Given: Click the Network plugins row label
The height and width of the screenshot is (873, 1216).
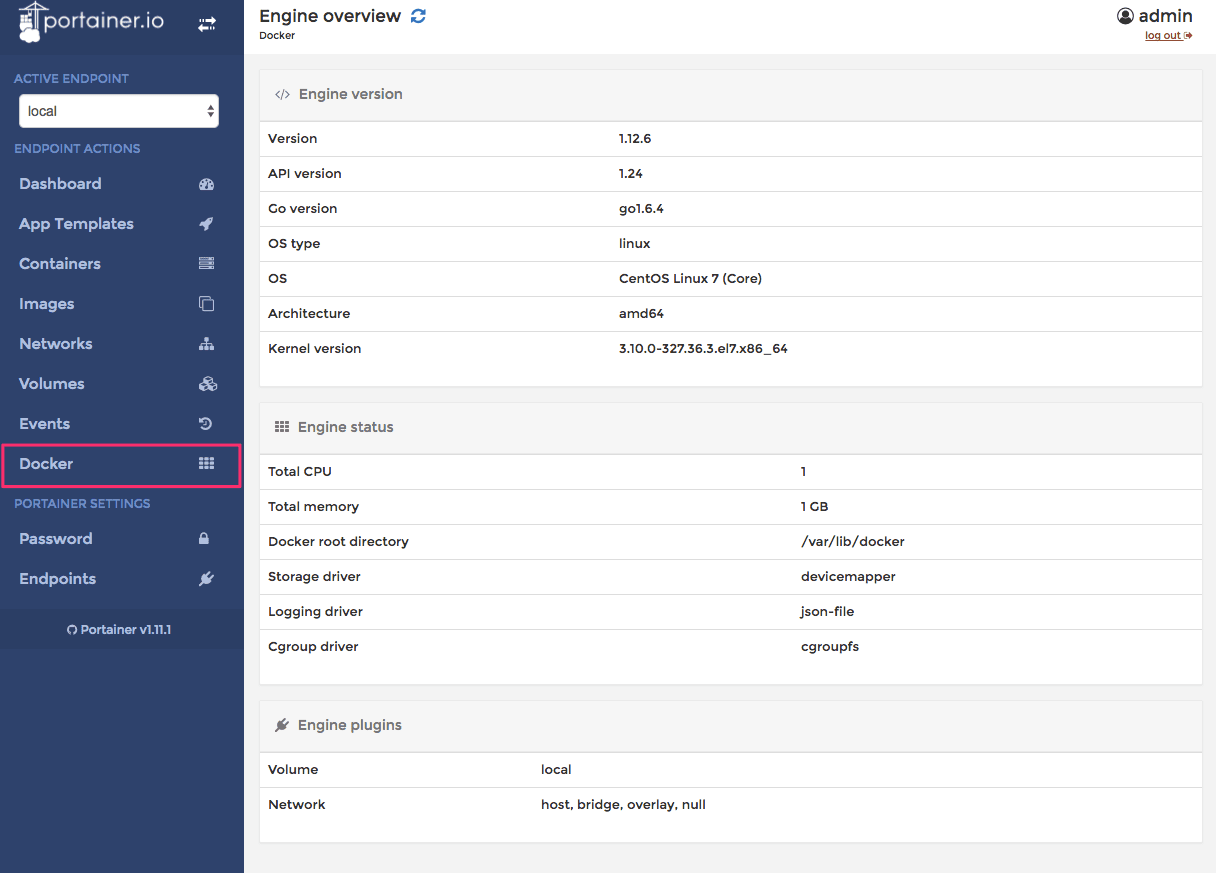Looking at the screenshot, I should [x=297, y=805].
